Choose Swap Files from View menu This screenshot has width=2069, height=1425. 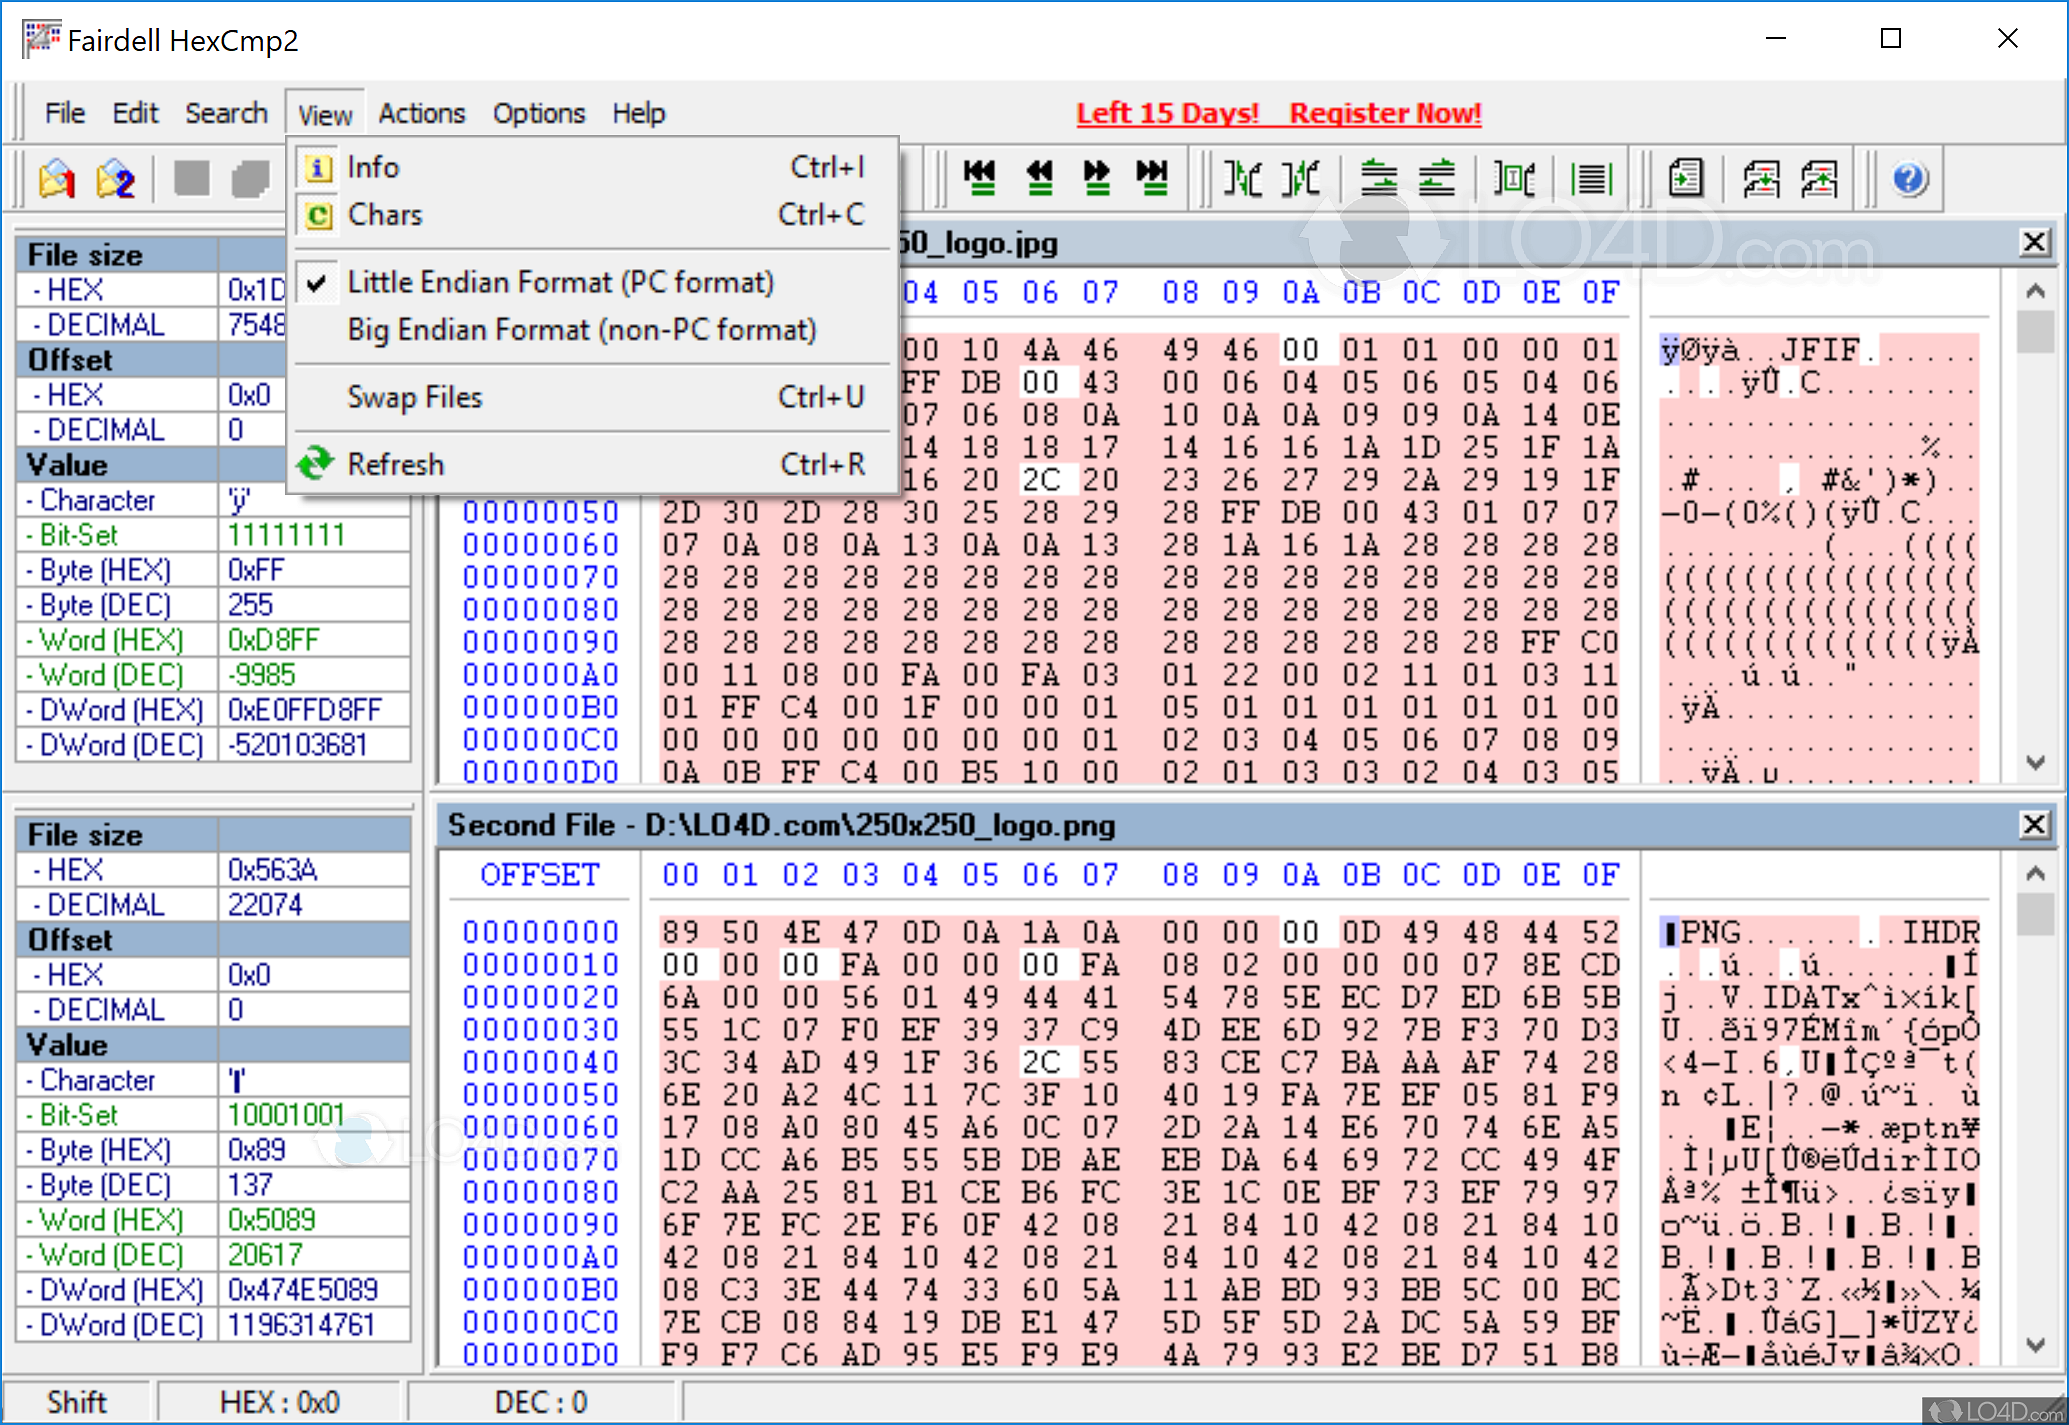[414, 398]
